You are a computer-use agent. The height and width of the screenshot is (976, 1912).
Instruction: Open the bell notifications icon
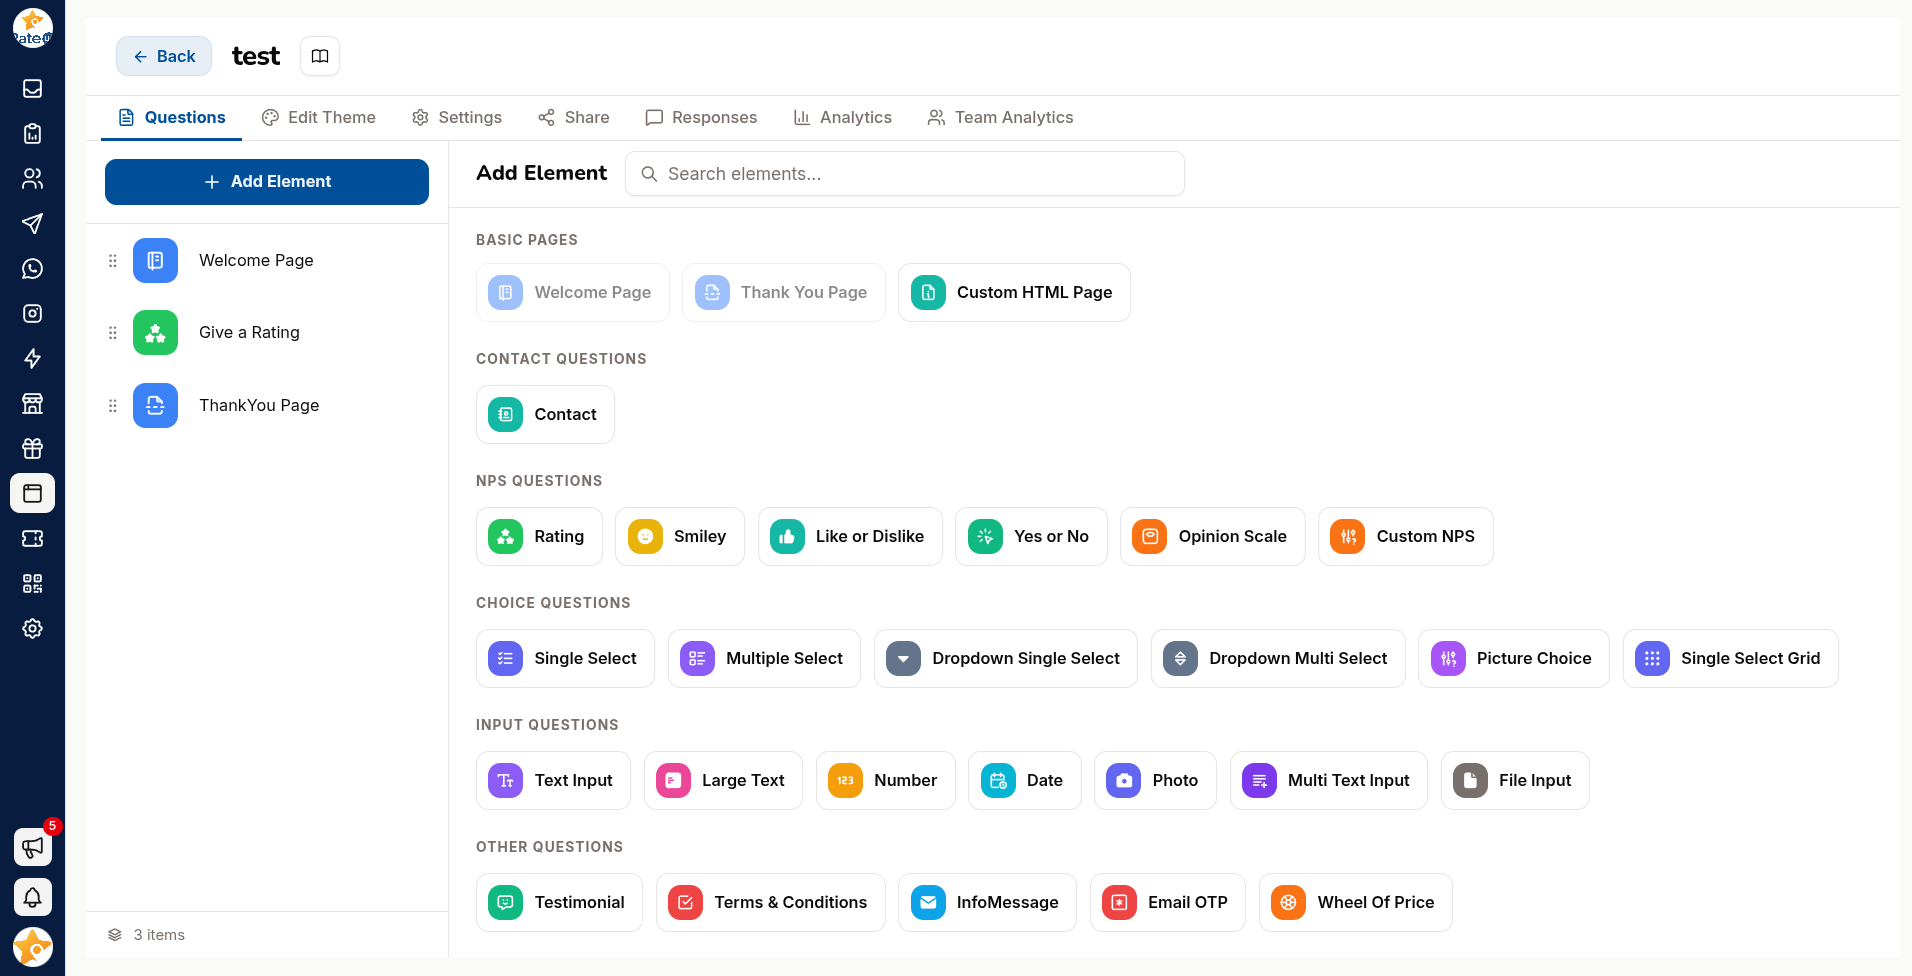coord(32,897)
